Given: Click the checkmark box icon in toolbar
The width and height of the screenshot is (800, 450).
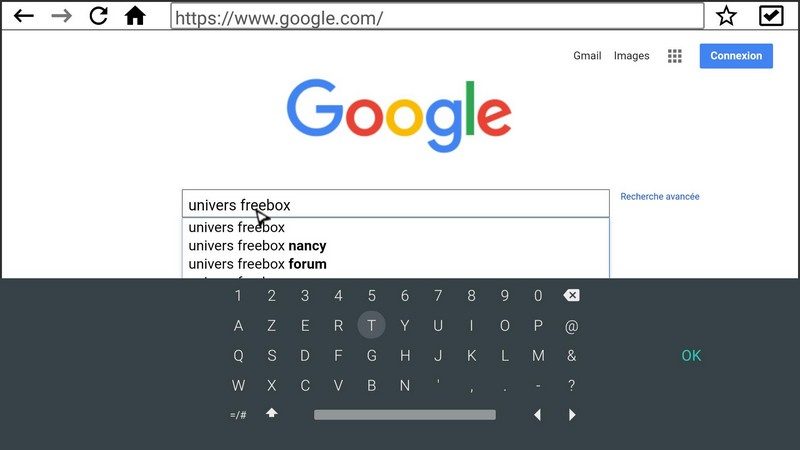Looking at the screenshot, I should click(x=771, y=16).
